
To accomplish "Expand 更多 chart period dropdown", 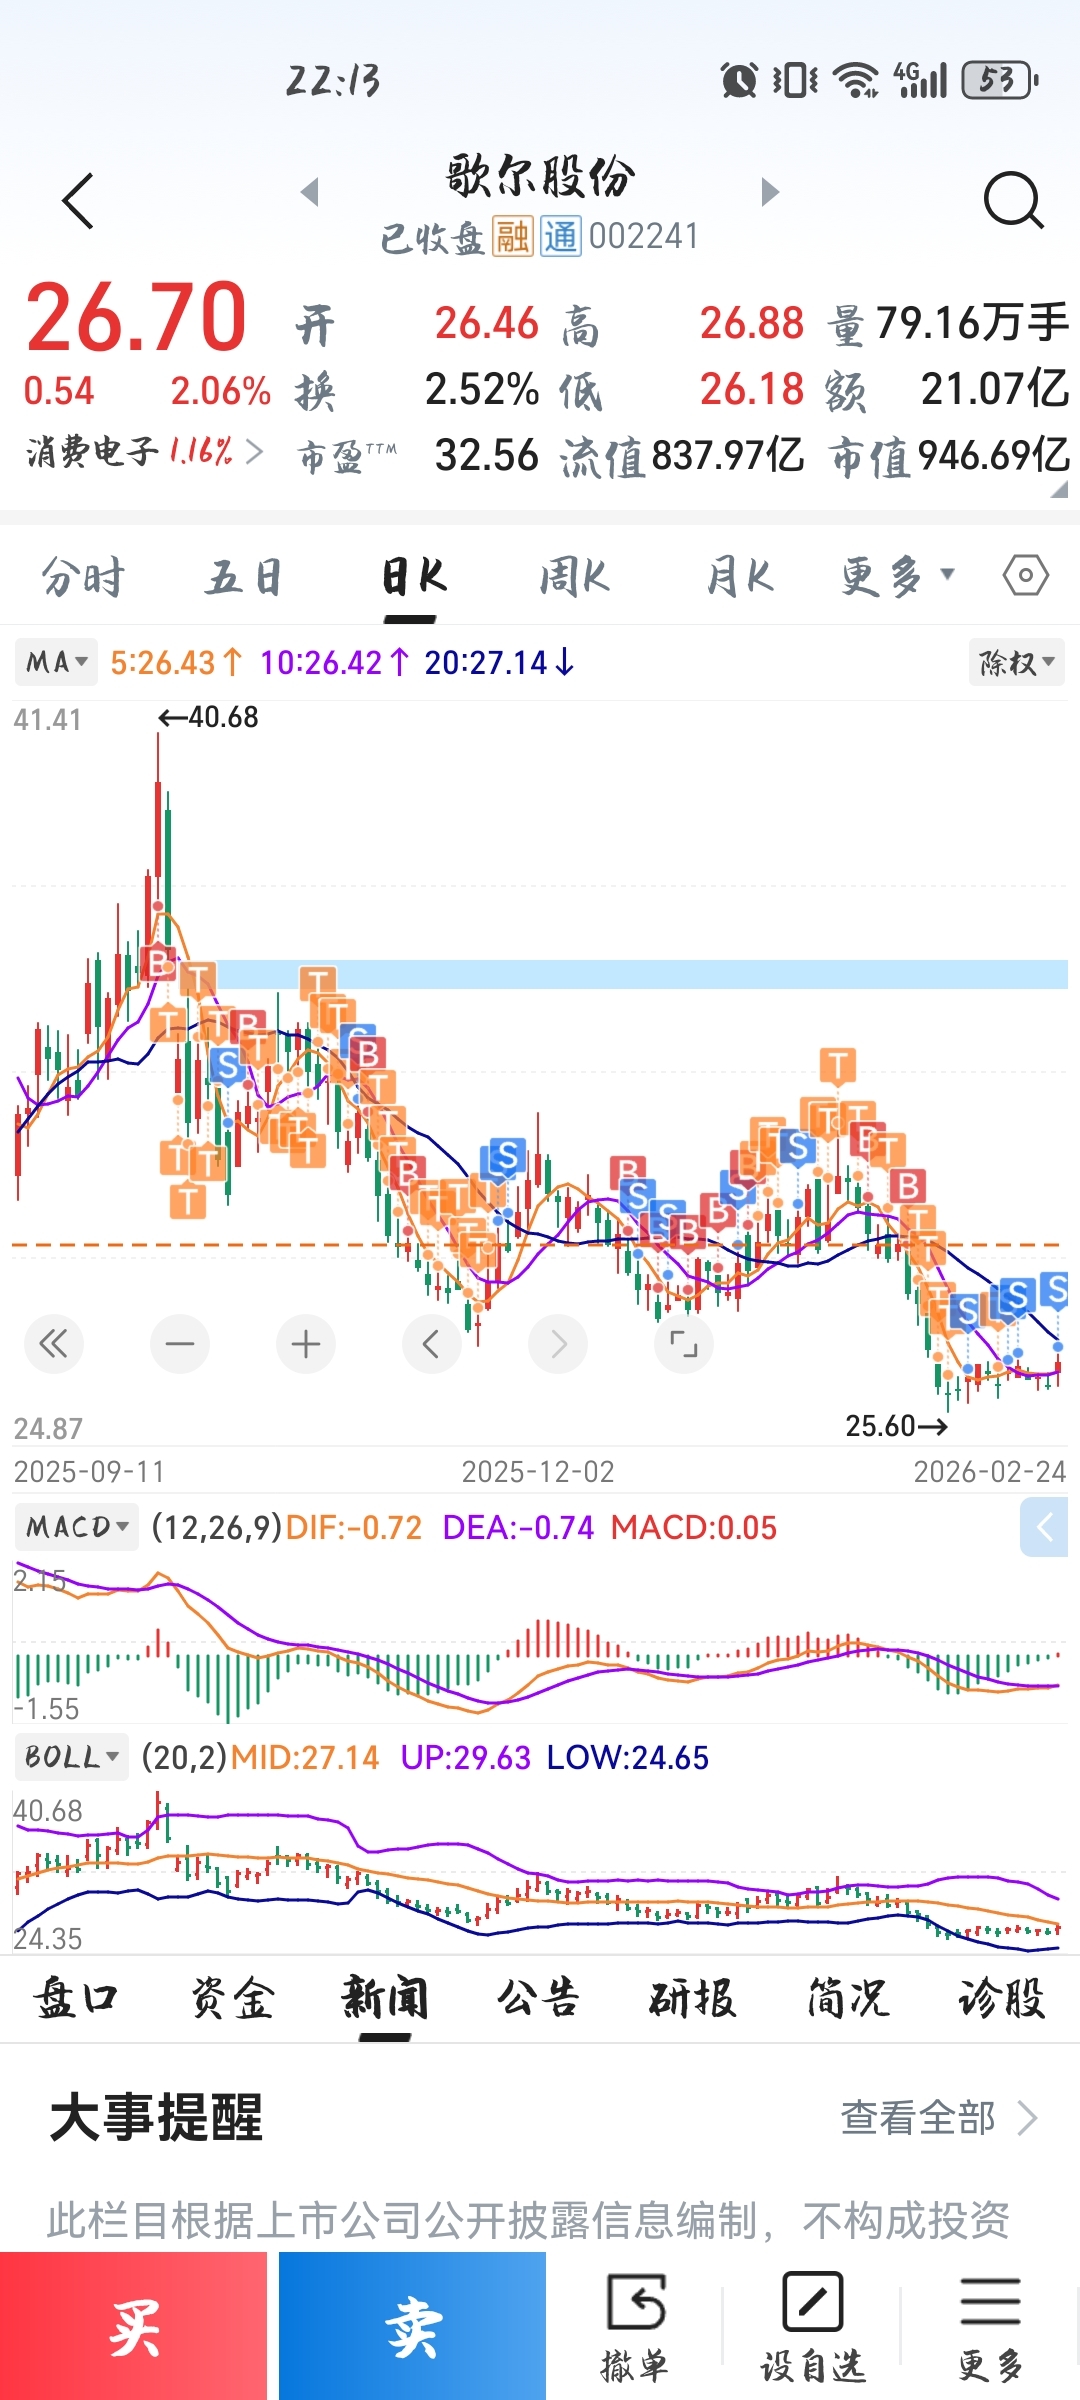I will [898, 576].
